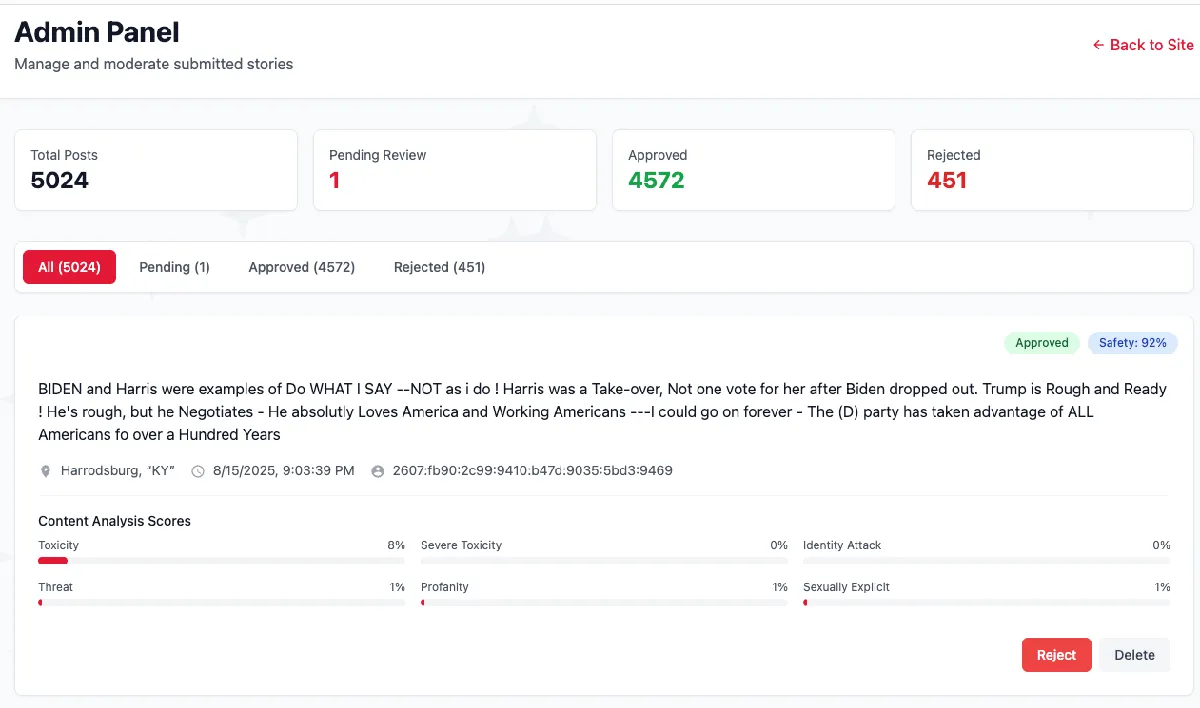Delete the displayed post
The width and height of the screenshot is (1200, 708).
tap(1134, 655)
